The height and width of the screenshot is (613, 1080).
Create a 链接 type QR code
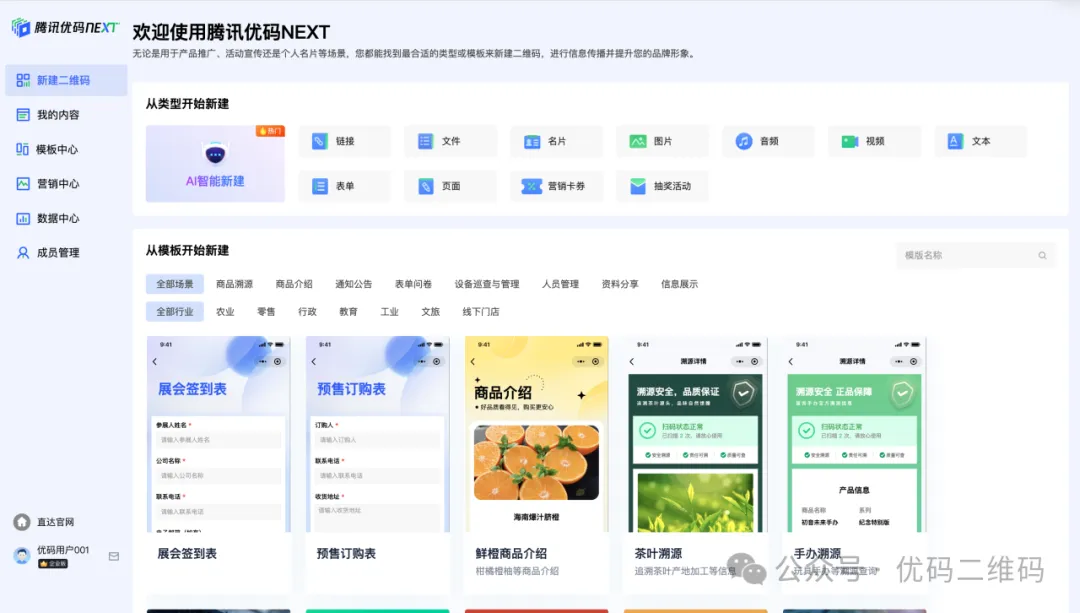pos(344,141)
